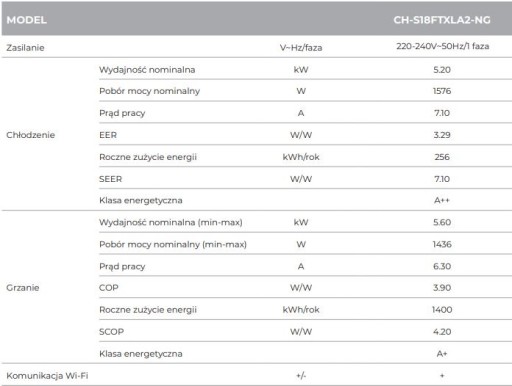The width and height of the screenshot is (512, 386).
Task: Select the EER value 3.29
Action: 442,135
